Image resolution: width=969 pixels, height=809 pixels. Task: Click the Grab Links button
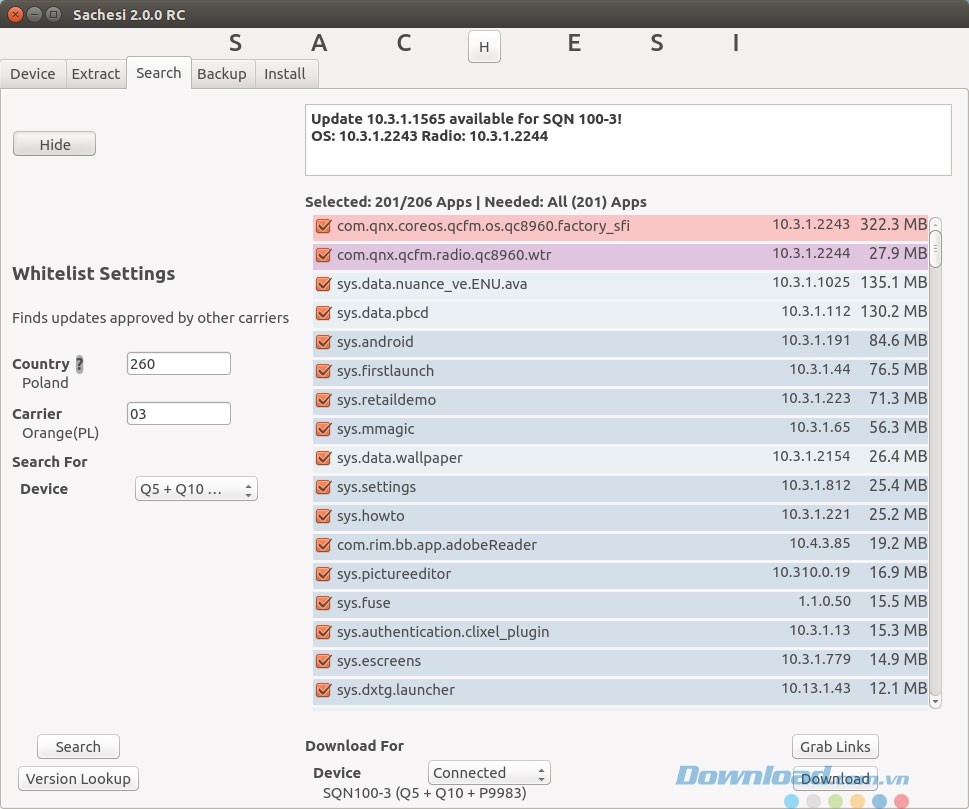835,747
